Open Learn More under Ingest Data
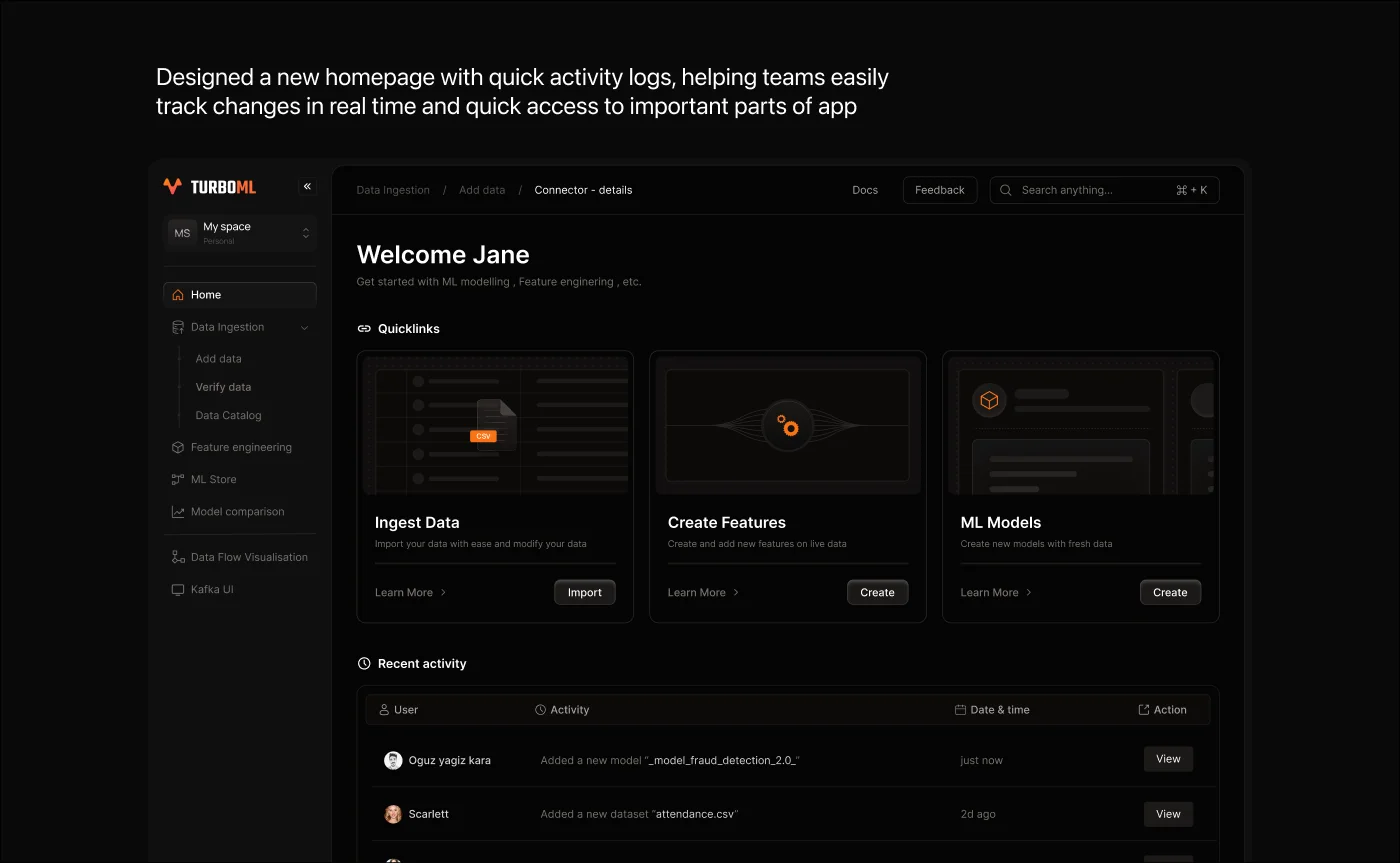The height and width of the screenshot is (863, 1400). [411, 592]
